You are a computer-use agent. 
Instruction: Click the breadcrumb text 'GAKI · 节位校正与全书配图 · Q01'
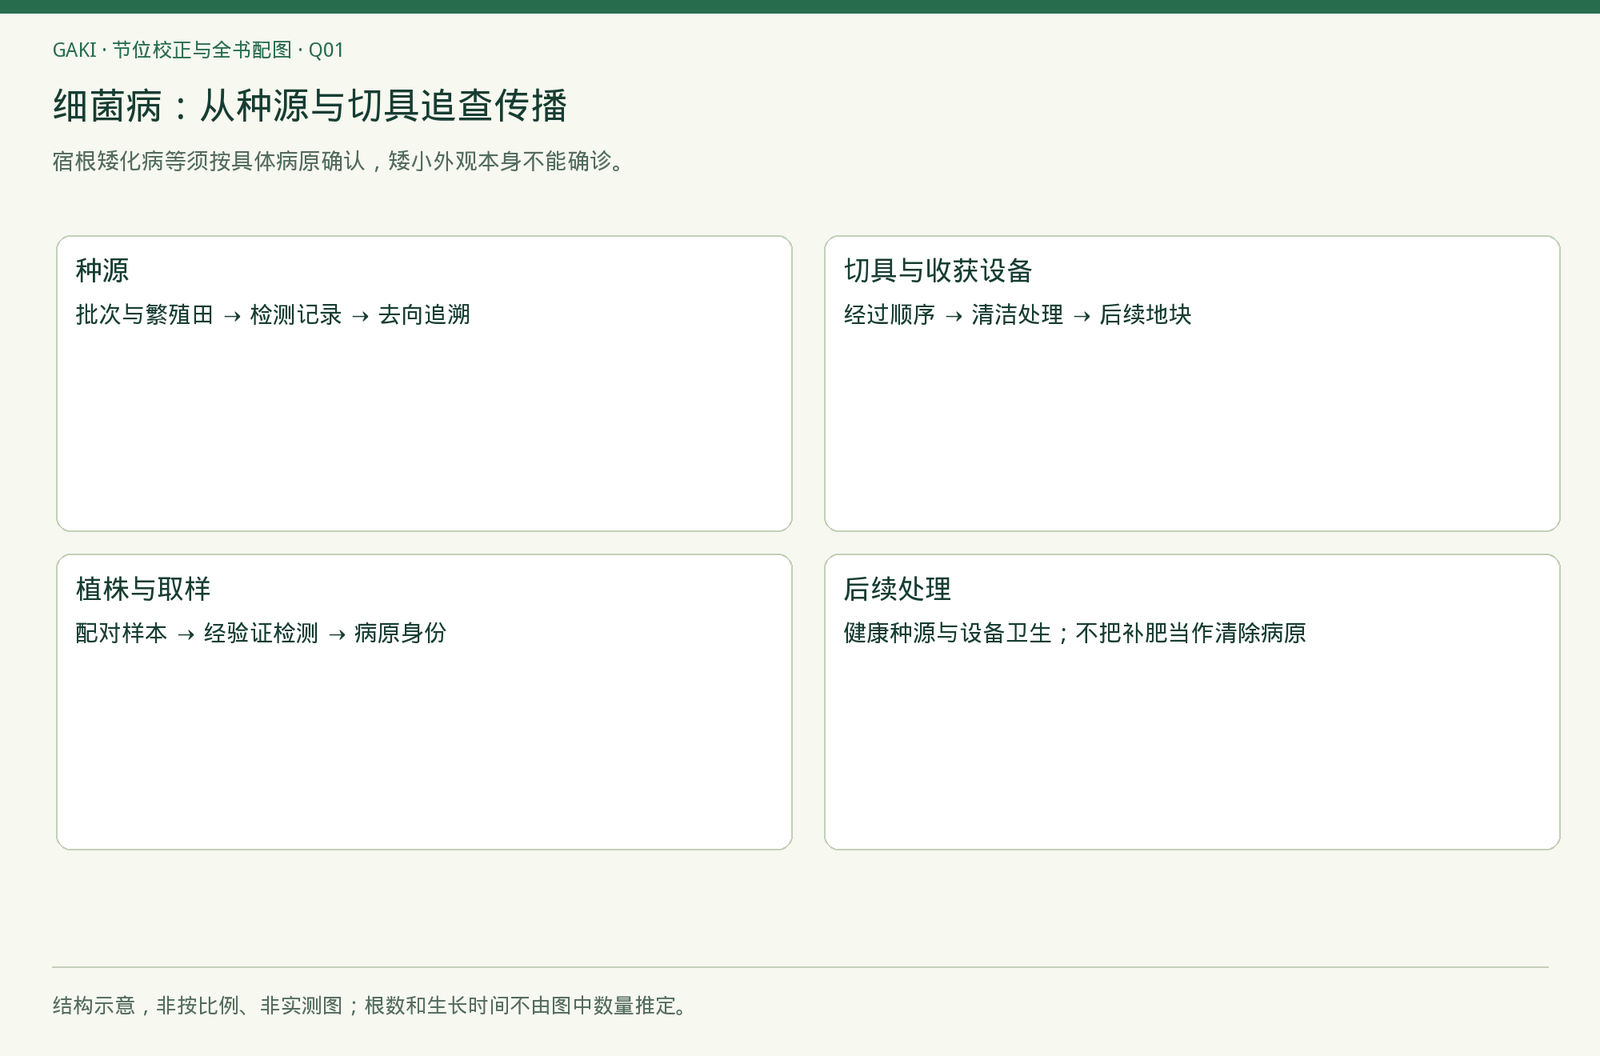coord(198,50)
